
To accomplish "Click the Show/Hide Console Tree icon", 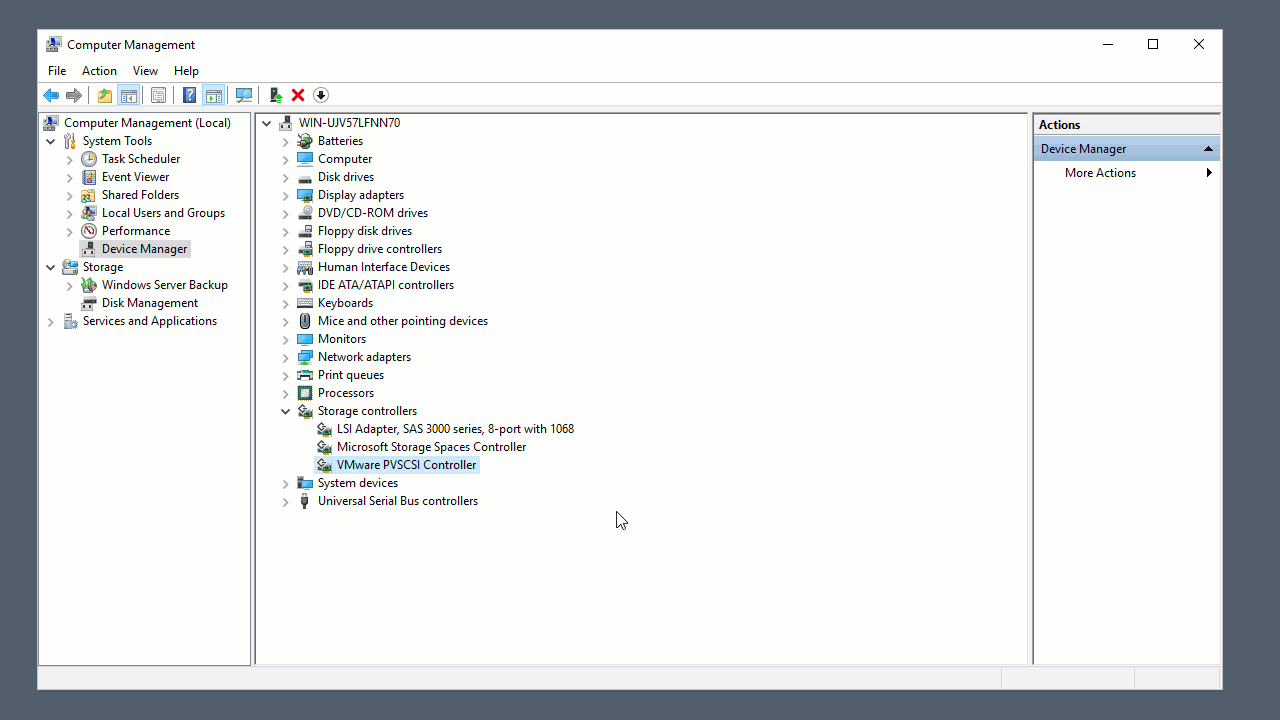I will point(128,95).
